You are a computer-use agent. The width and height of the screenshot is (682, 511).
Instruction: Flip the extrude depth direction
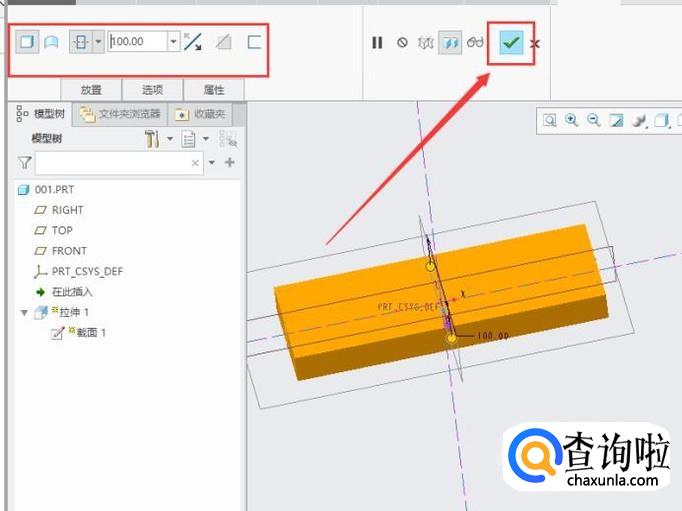(x=193, y=42)
